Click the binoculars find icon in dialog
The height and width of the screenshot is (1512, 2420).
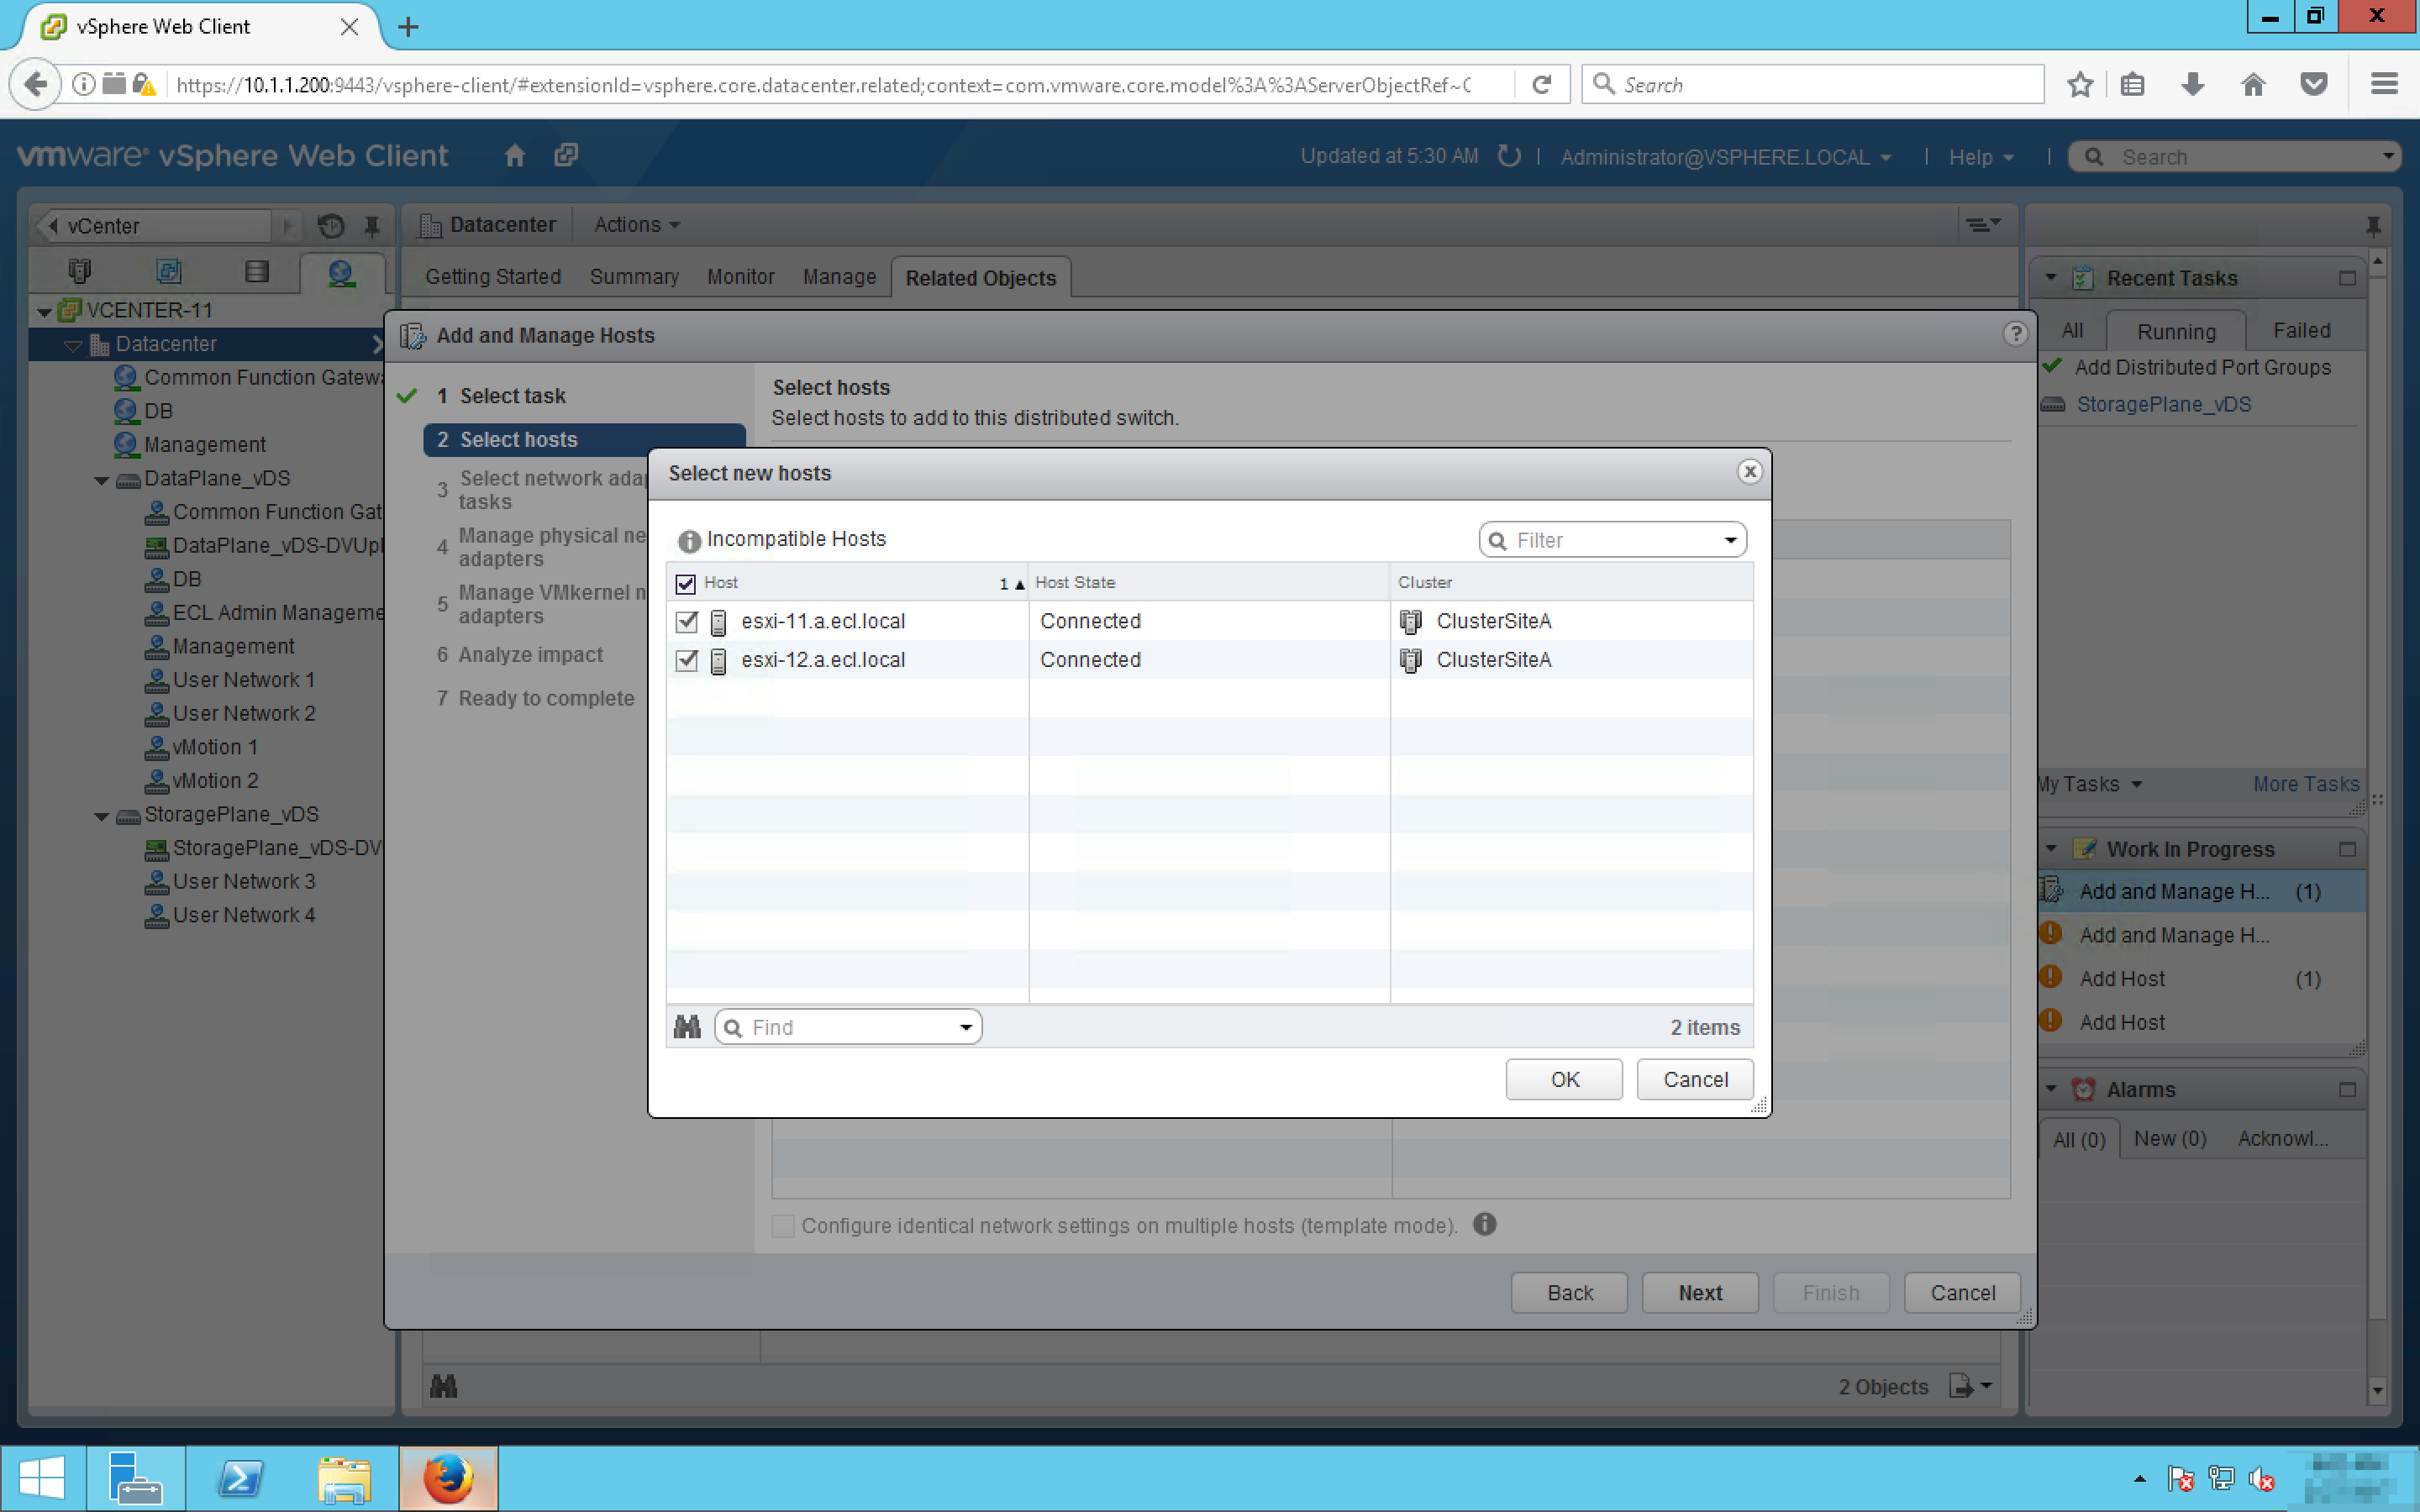point(687,1027)
